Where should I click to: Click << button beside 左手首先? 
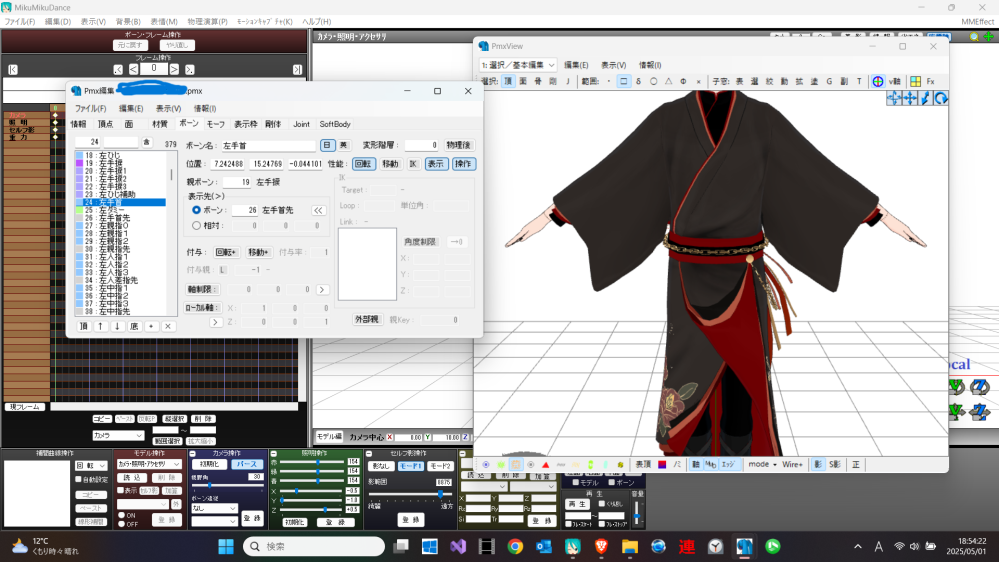tap(317, 210)
